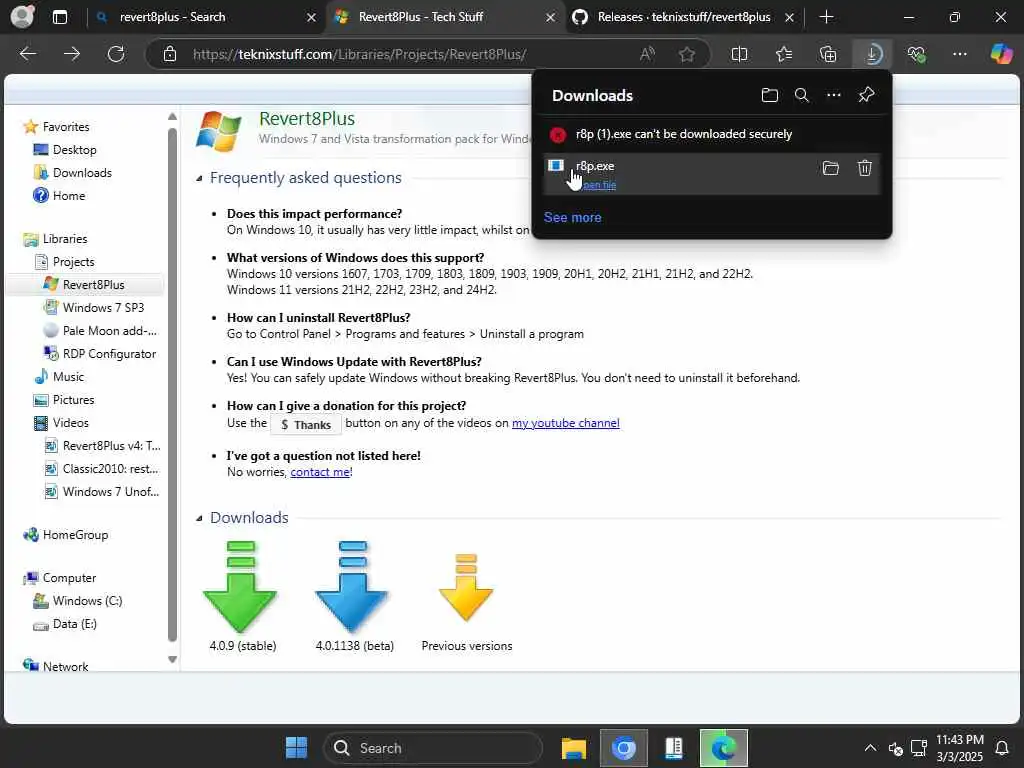The height and width of the screenshot is (768, 1024).
Task: Open notifications bell in system tray
Action: pyautogui.click(x=1002, y=748)
